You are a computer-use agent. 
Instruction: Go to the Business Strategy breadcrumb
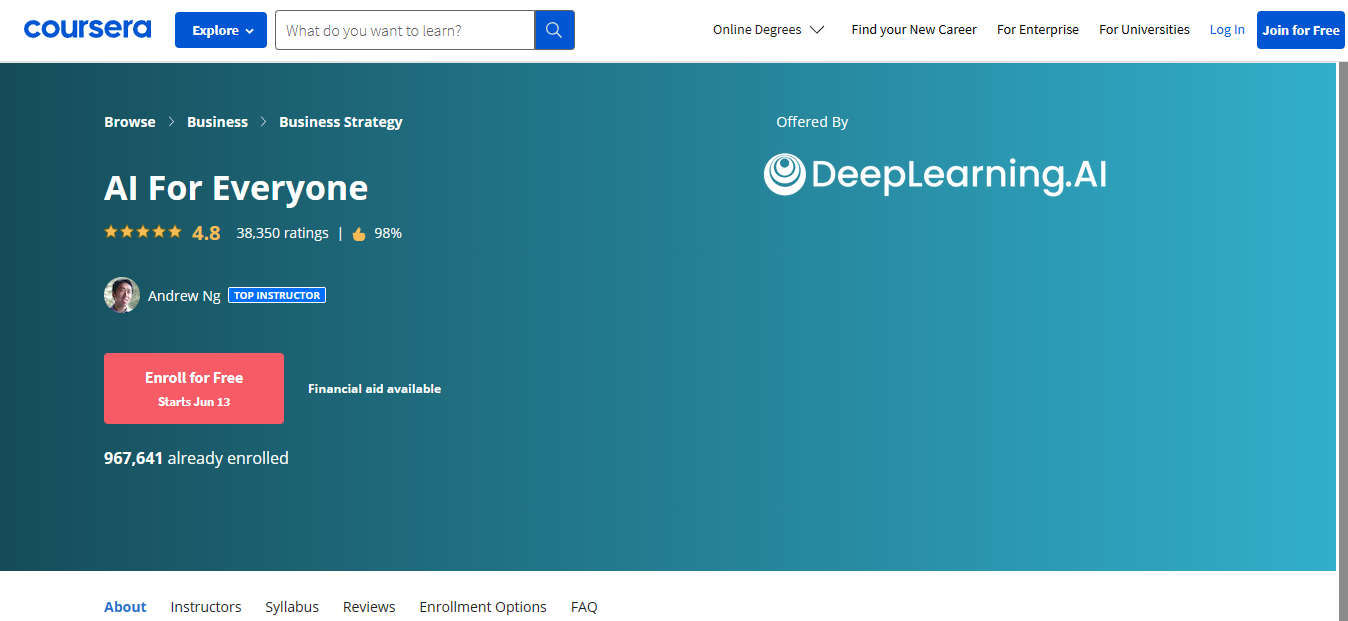341,122
